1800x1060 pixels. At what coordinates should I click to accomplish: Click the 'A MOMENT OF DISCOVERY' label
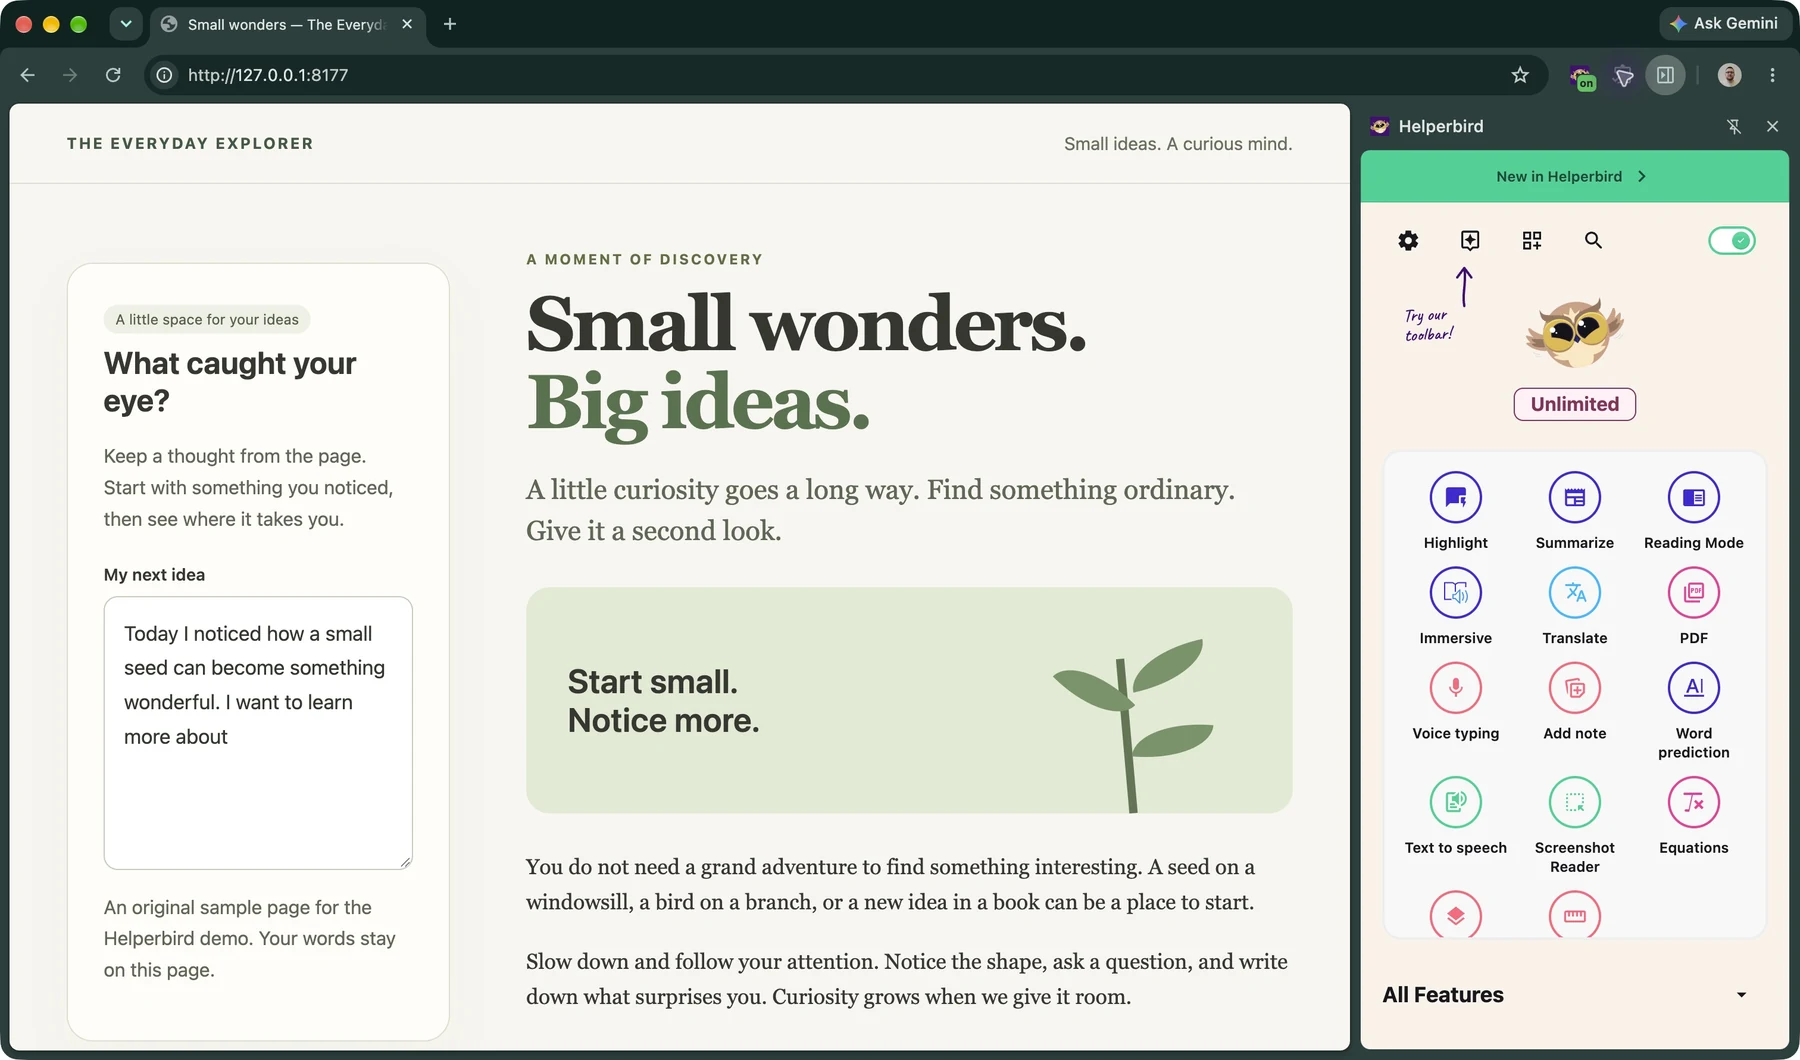645,259
